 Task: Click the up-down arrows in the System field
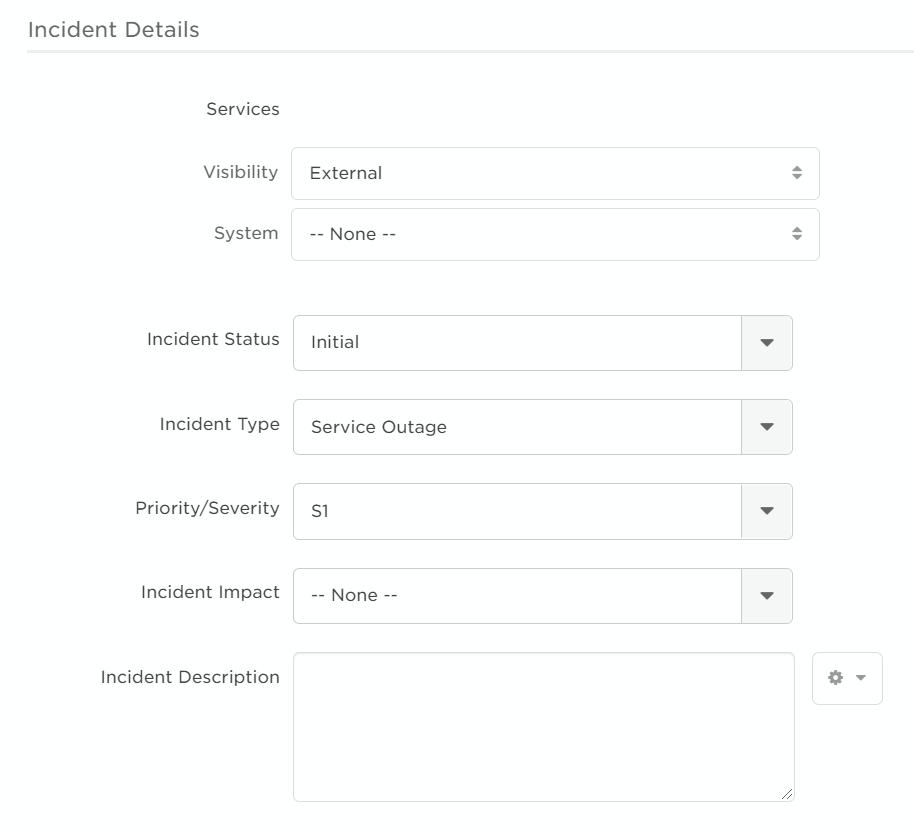[797, 234]
